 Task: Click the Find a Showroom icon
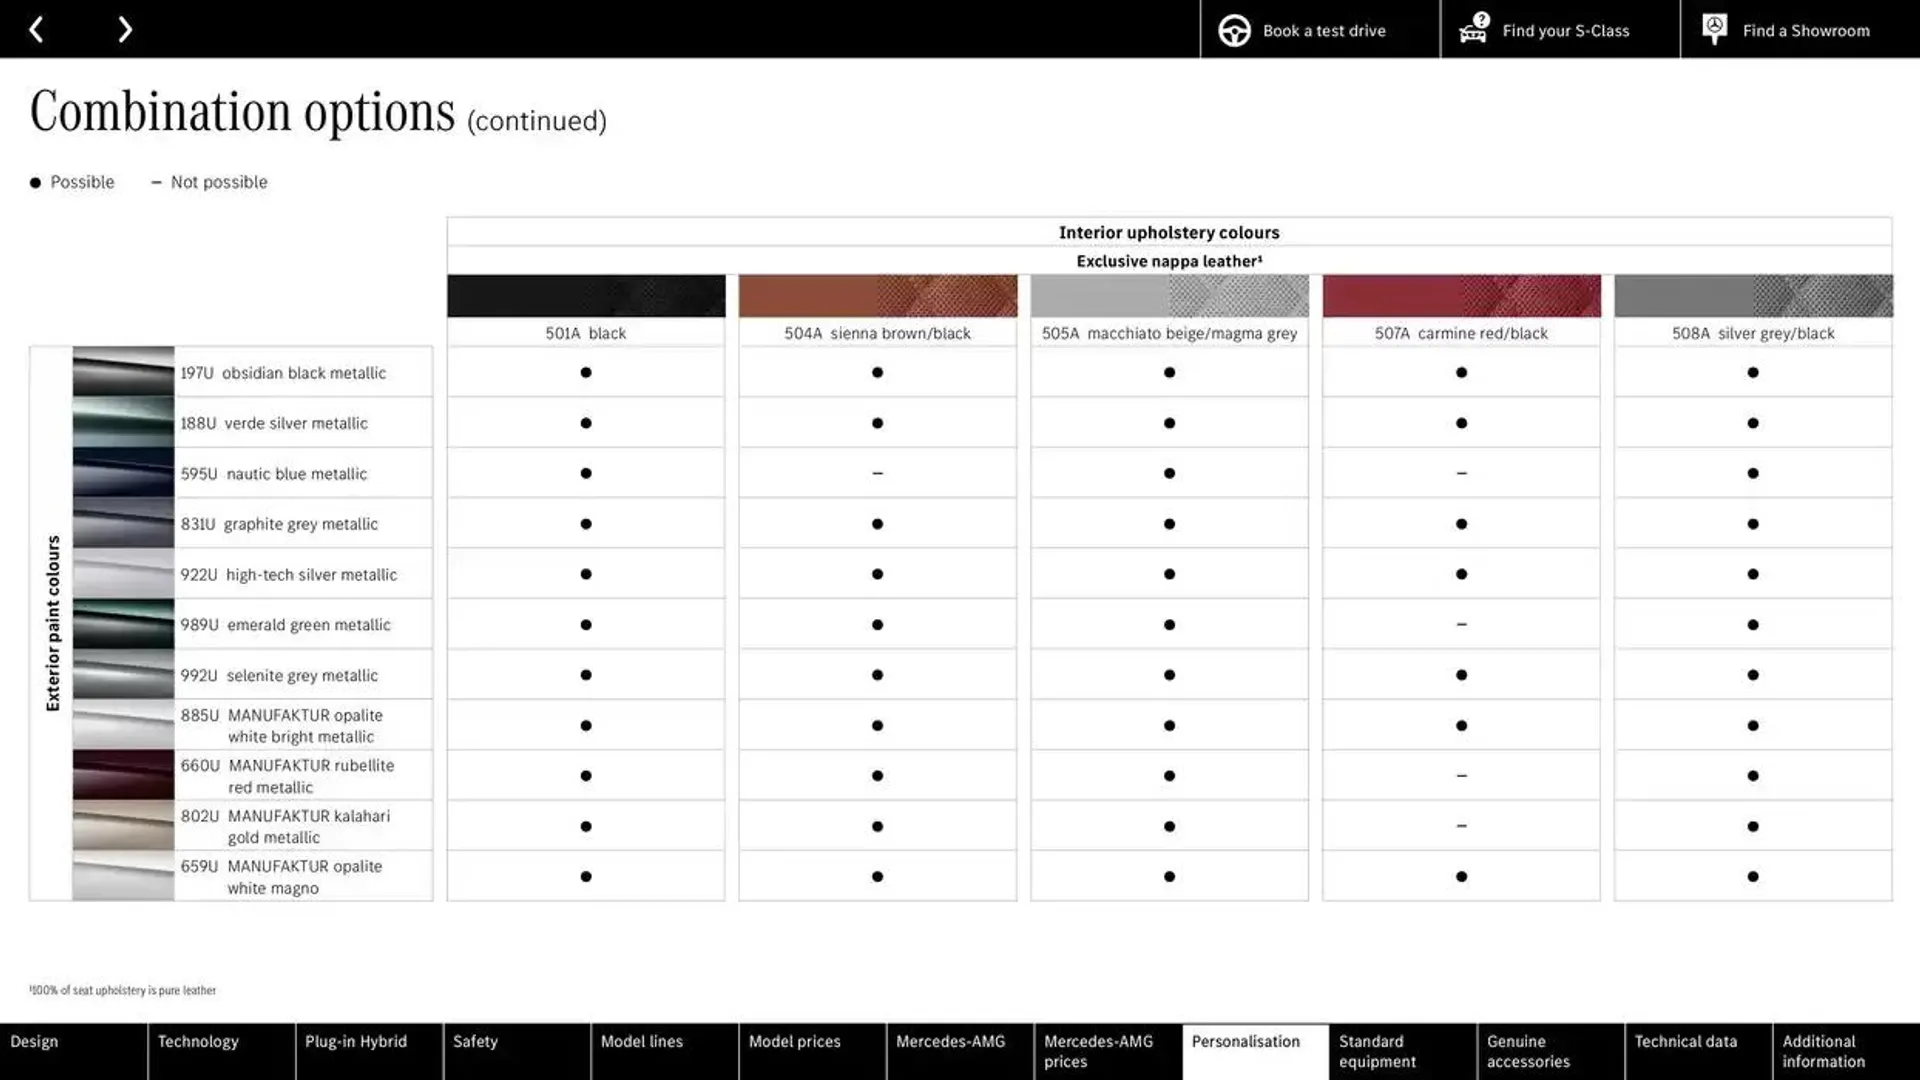pos(1714,29)
